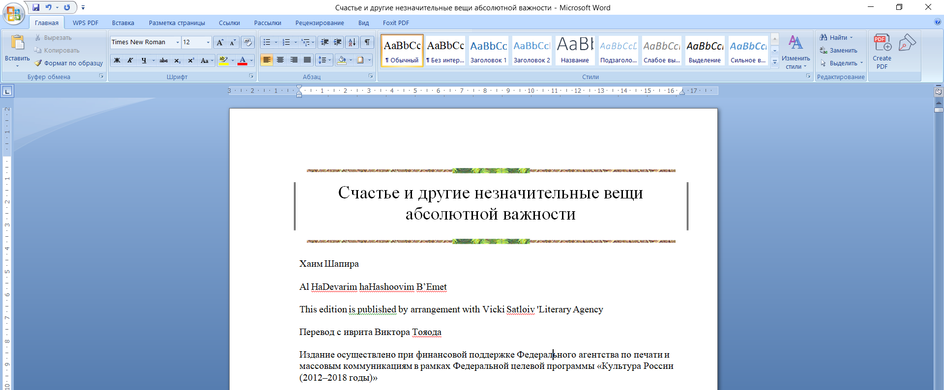
Task: Expand the styles gallery More arrow
Action: (775, 61)
